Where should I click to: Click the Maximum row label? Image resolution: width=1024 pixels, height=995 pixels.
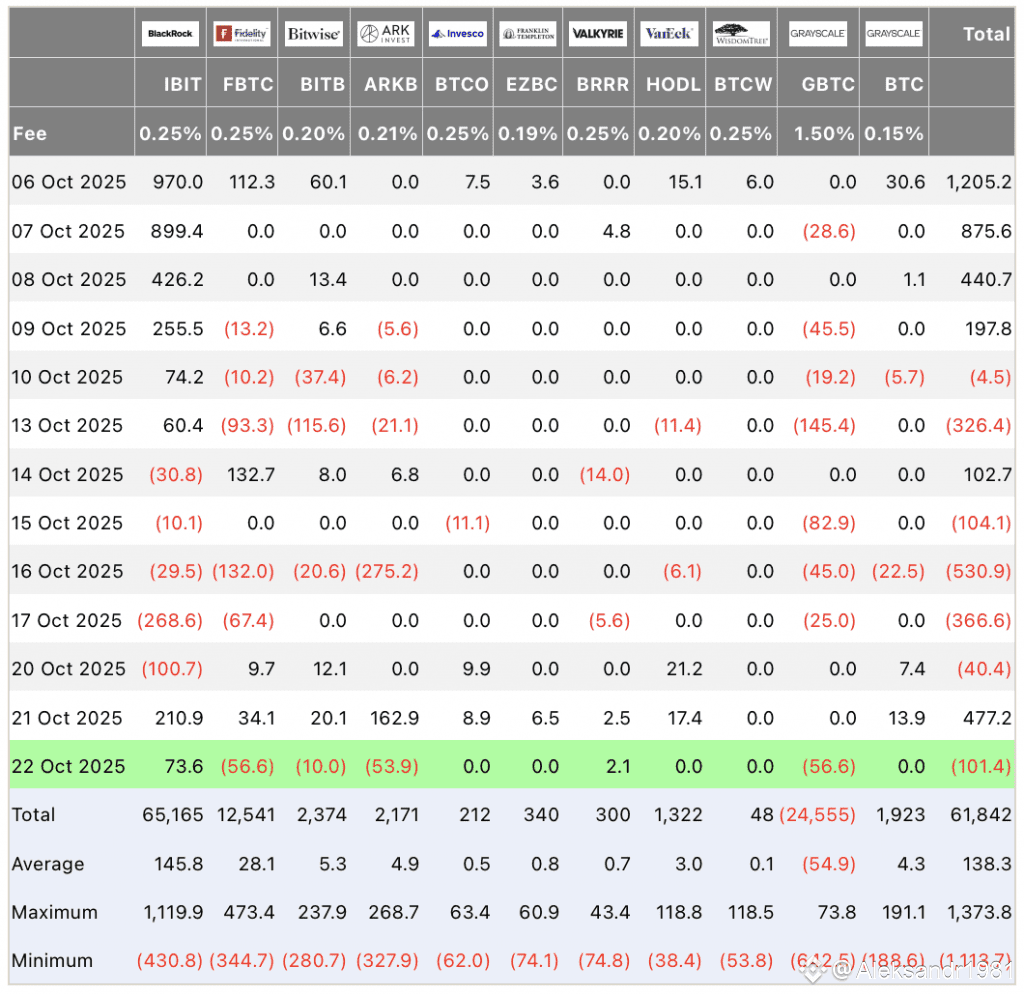55,912
